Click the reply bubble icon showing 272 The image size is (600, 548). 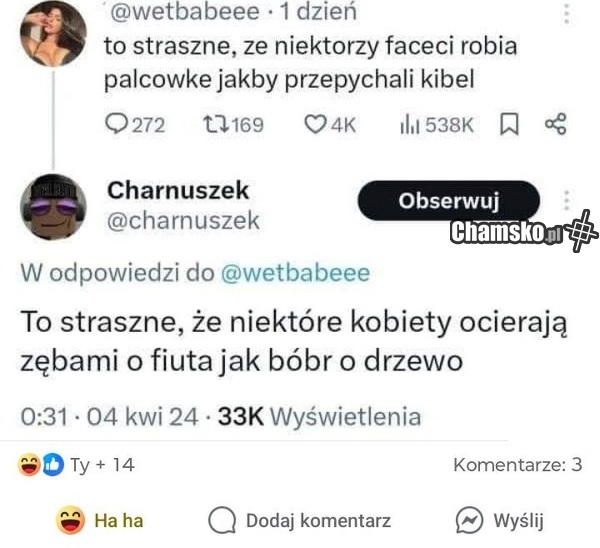[x=114, y=124]
